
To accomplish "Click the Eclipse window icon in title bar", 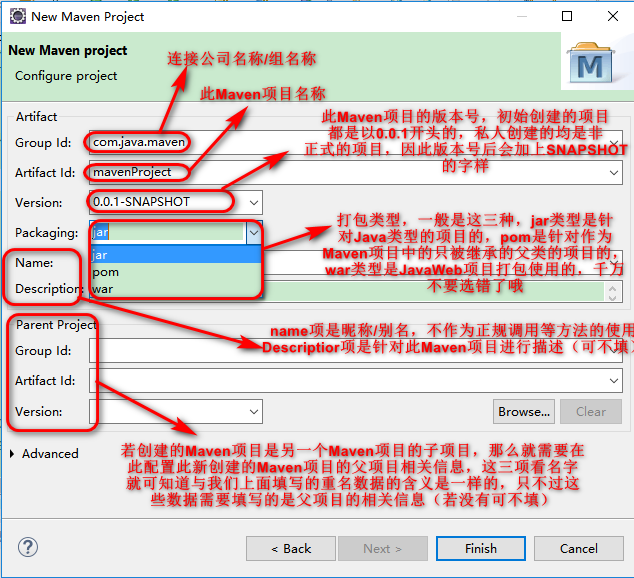I will coord(18,17).
